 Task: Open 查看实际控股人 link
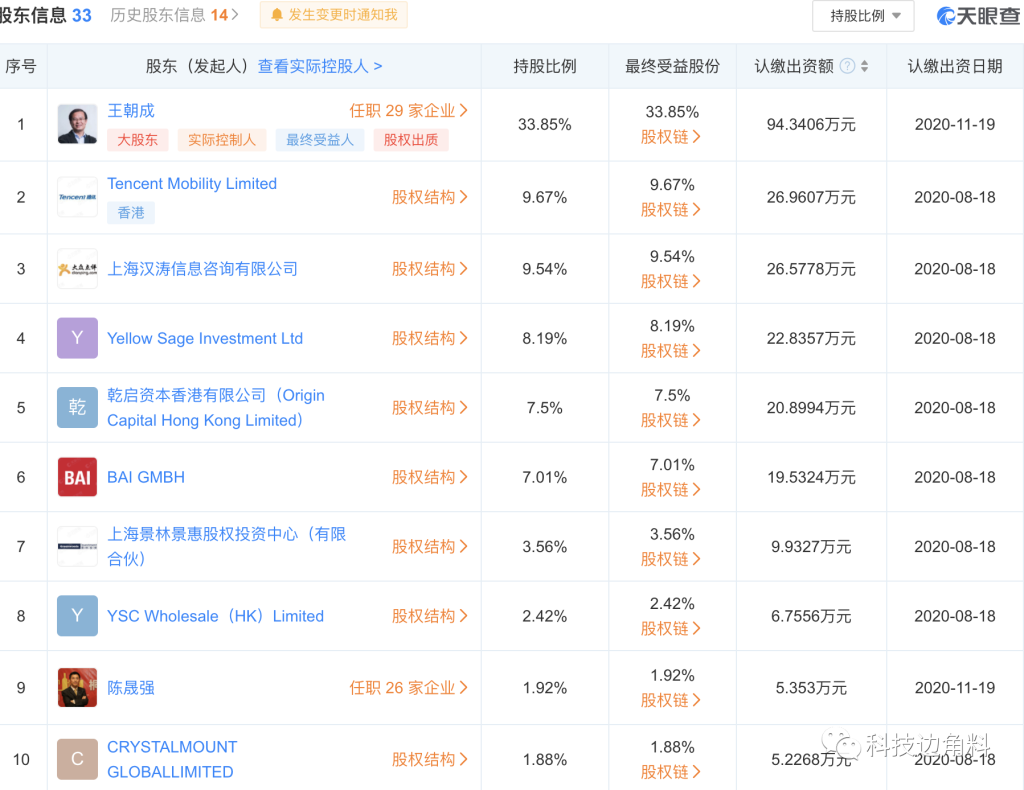tap(320, 66)
